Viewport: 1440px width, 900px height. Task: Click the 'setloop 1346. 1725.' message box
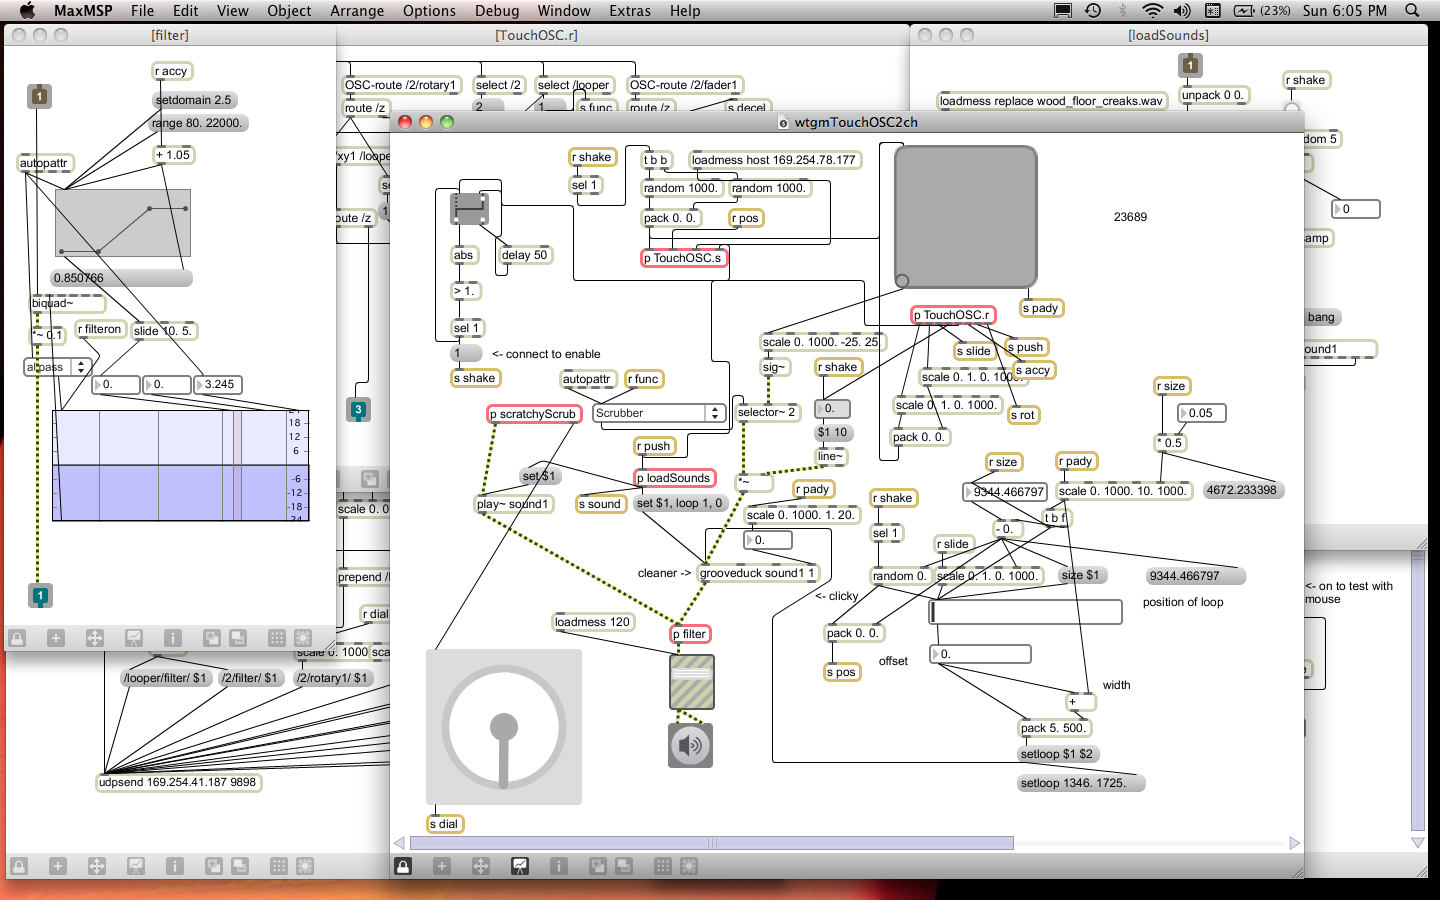coord(1081,783)
